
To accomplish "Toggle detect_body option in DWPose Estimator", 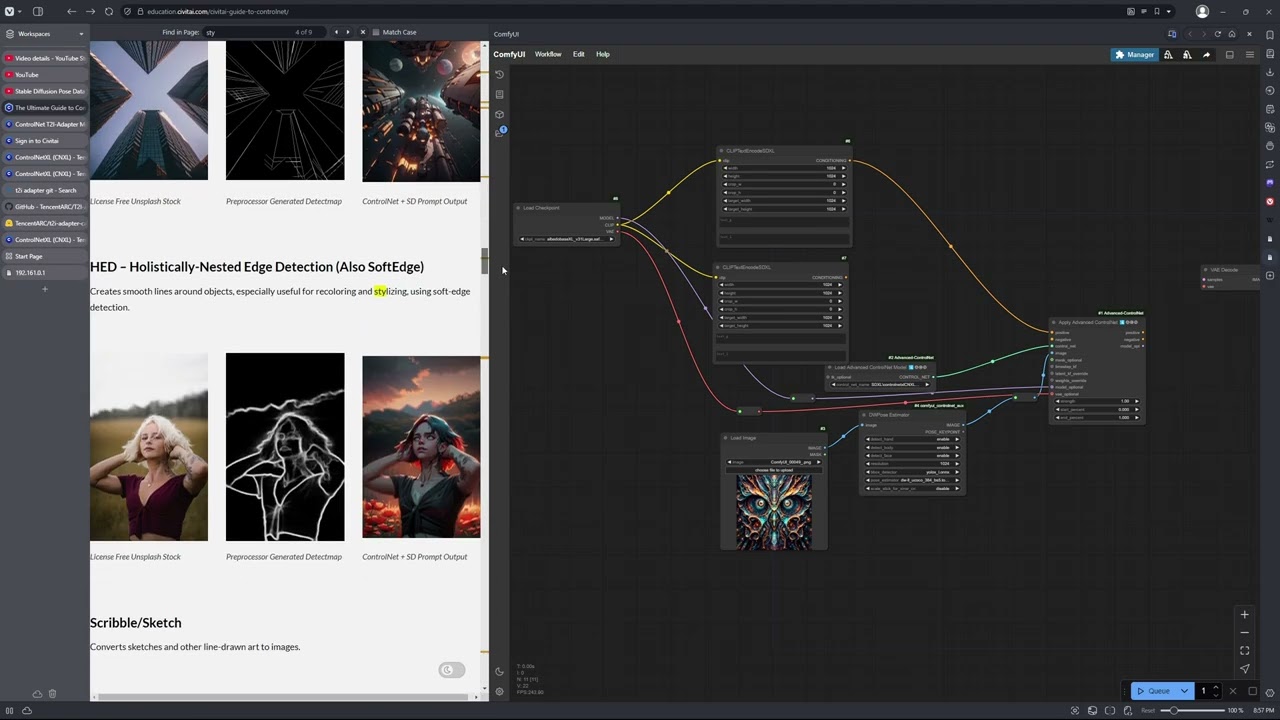I will tap(913, 448).
